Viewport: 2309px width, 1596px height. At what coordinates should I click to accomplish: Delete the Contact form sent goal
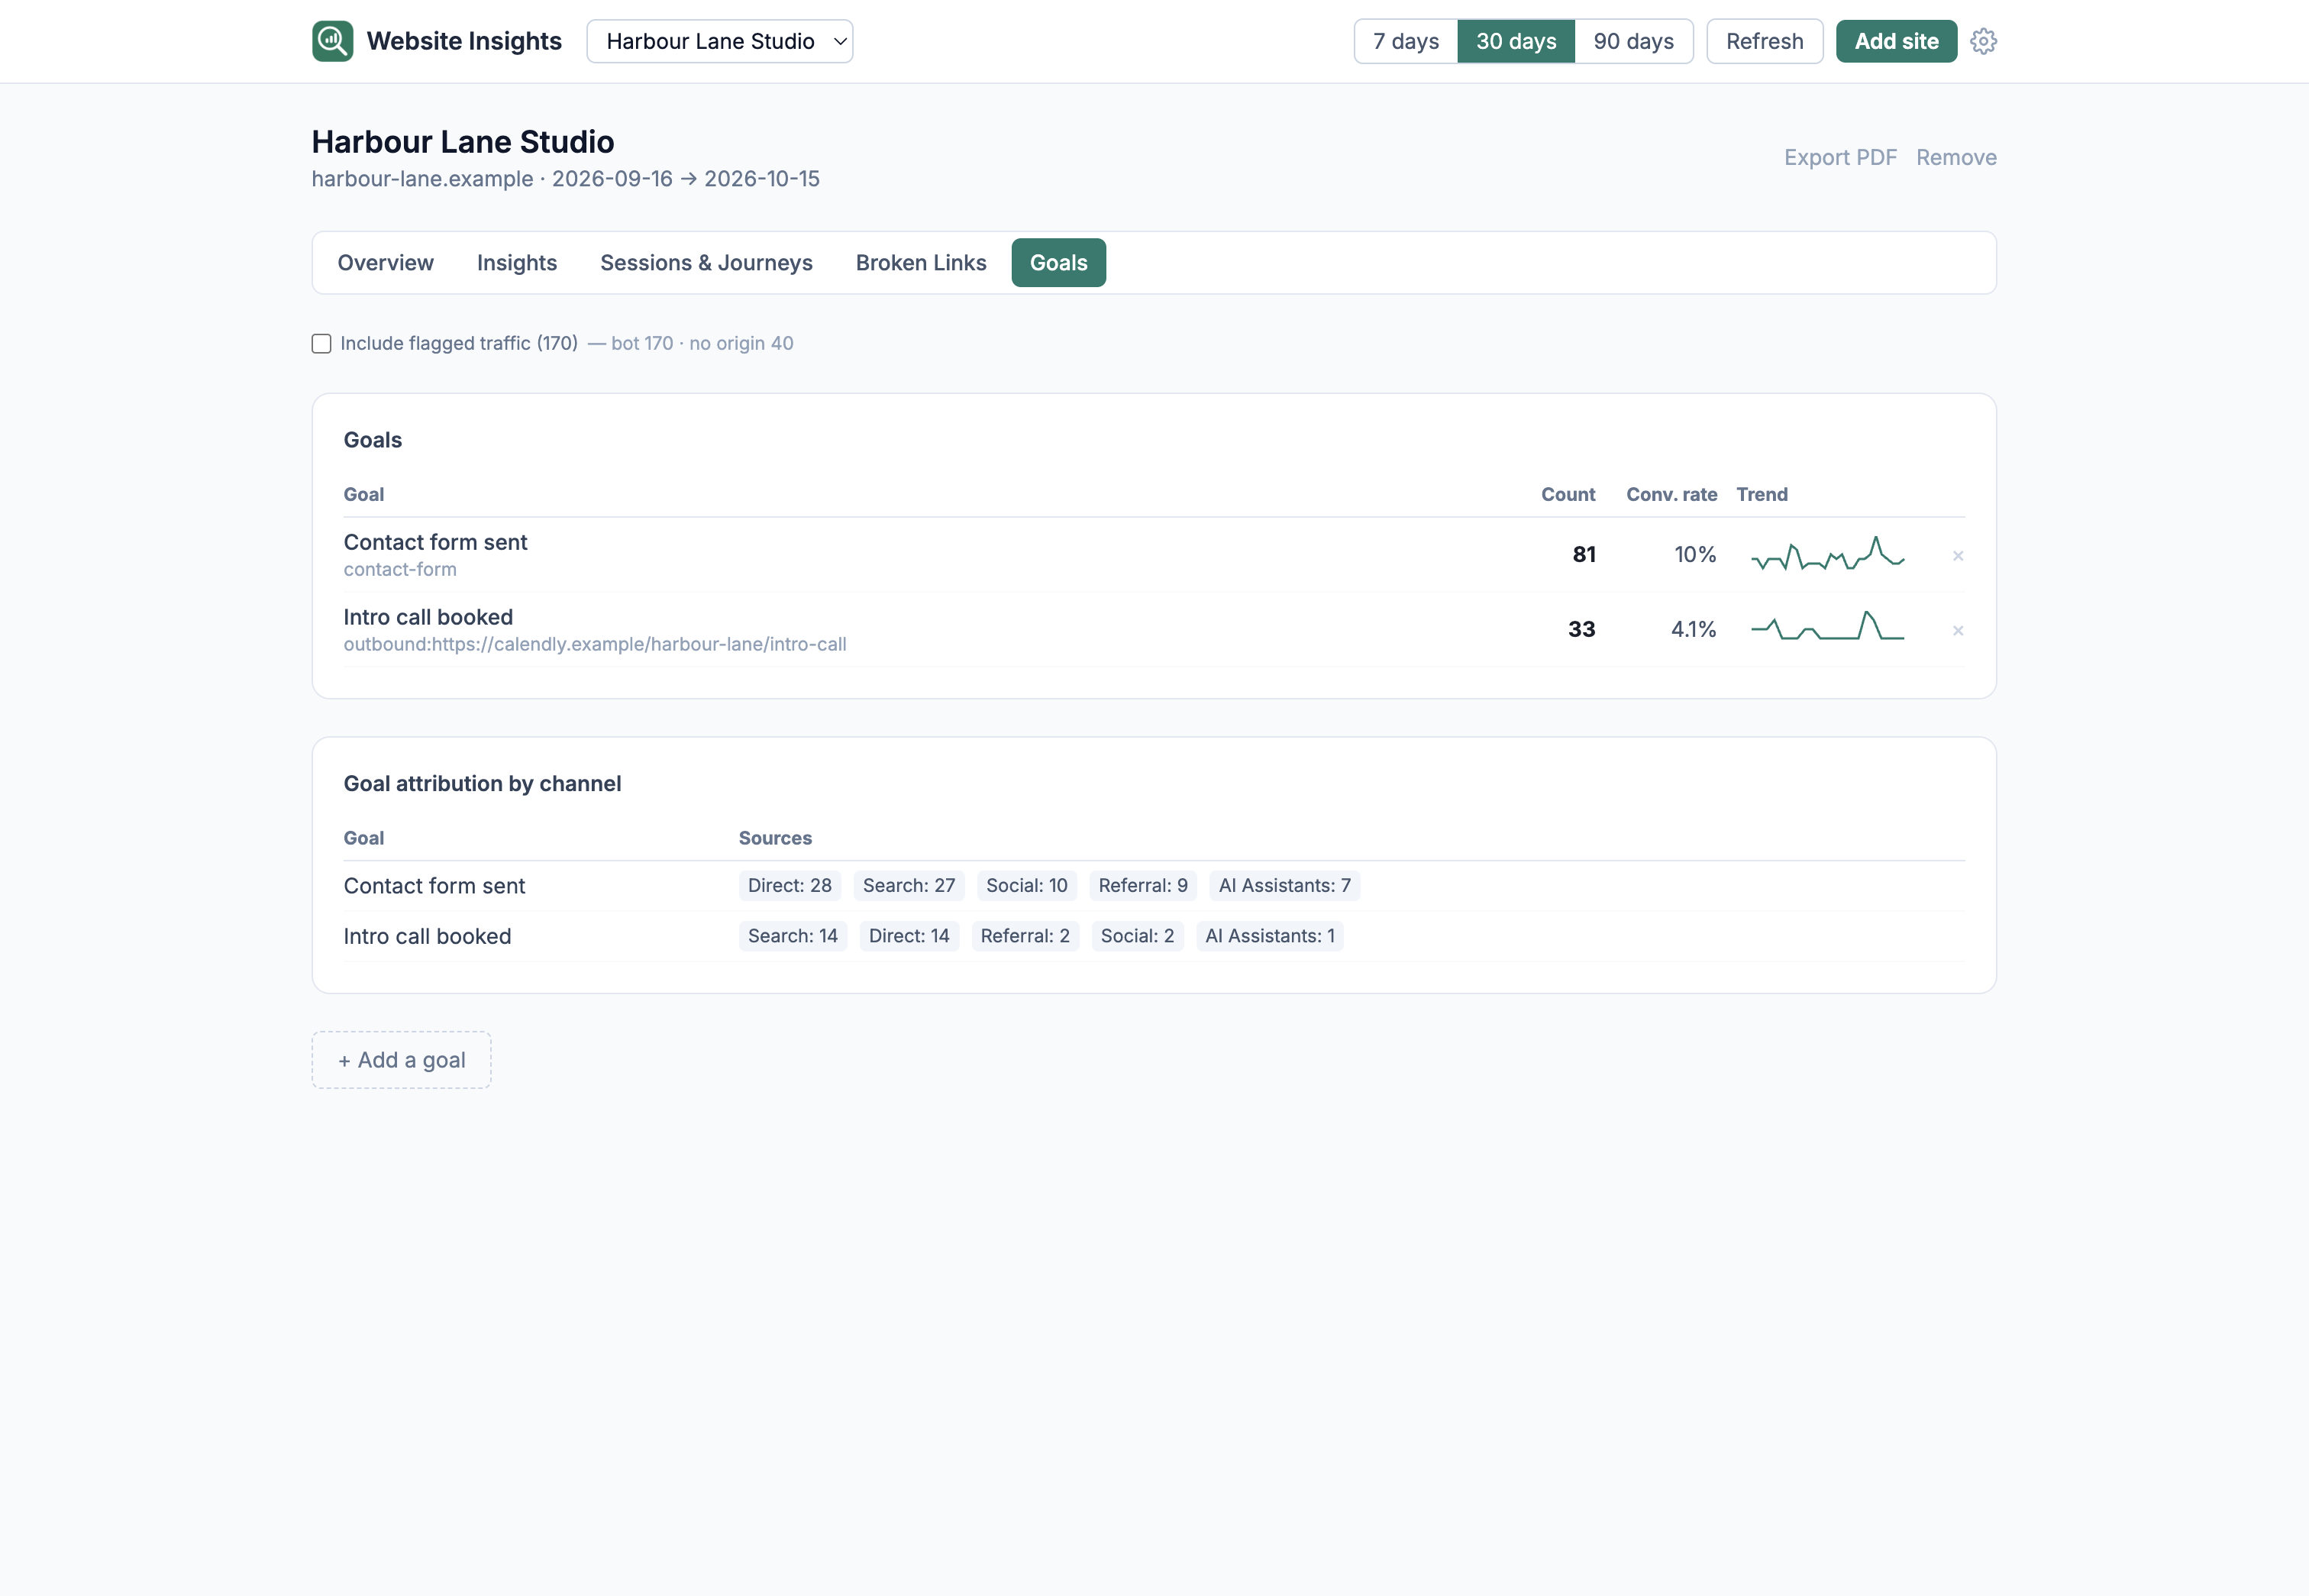click(1957, 555)
